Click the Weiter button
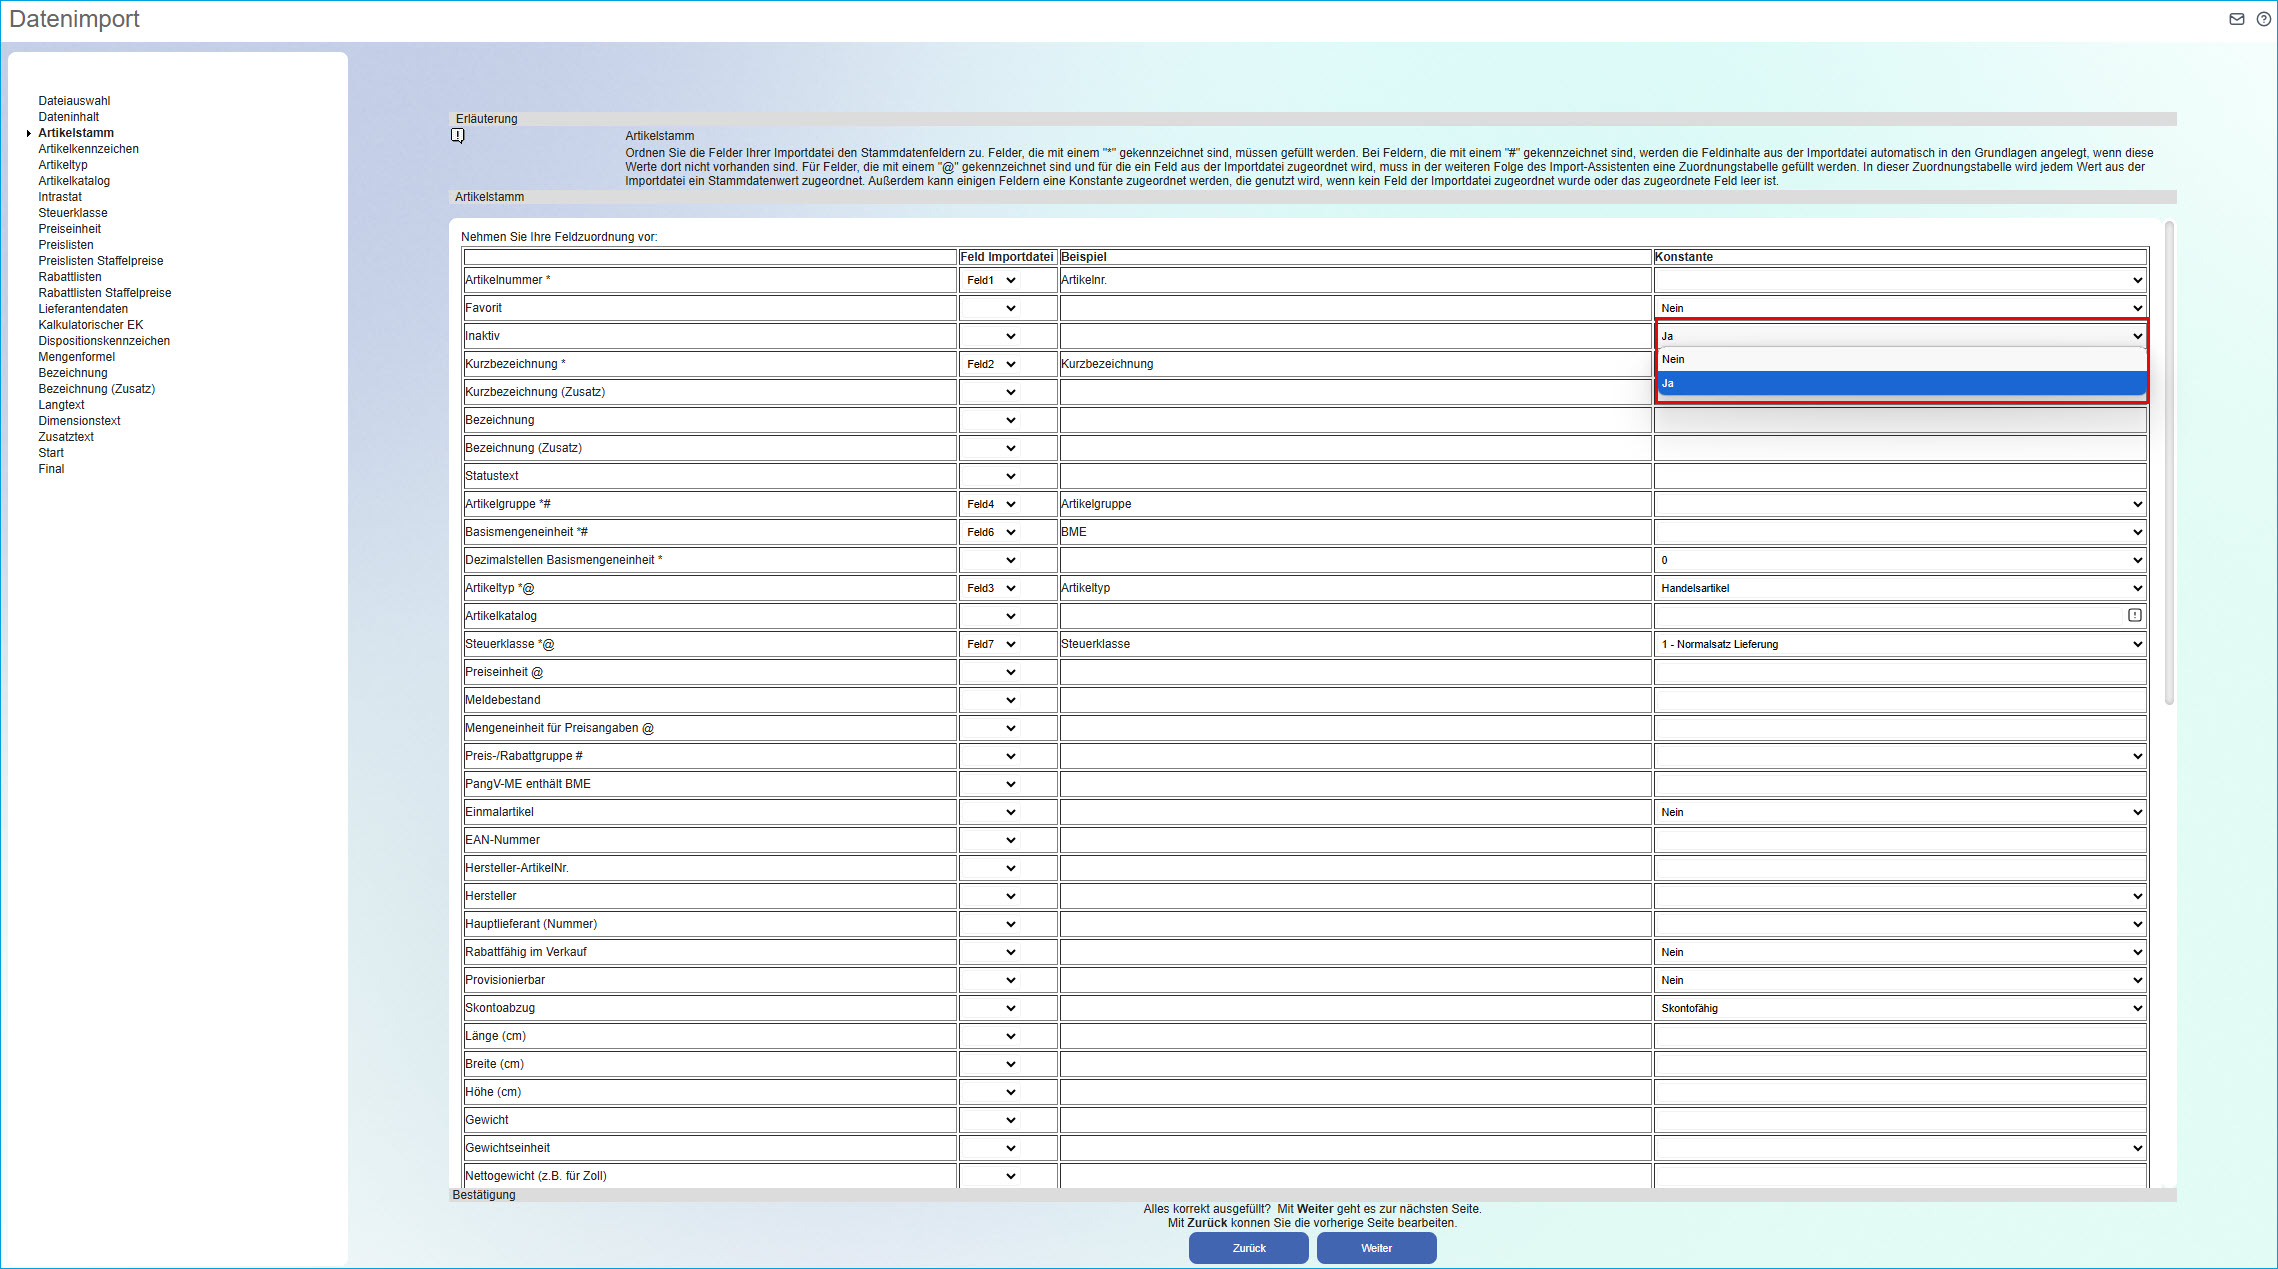Screen dimensions: 2278x1269 [x=1376, y=1248]
